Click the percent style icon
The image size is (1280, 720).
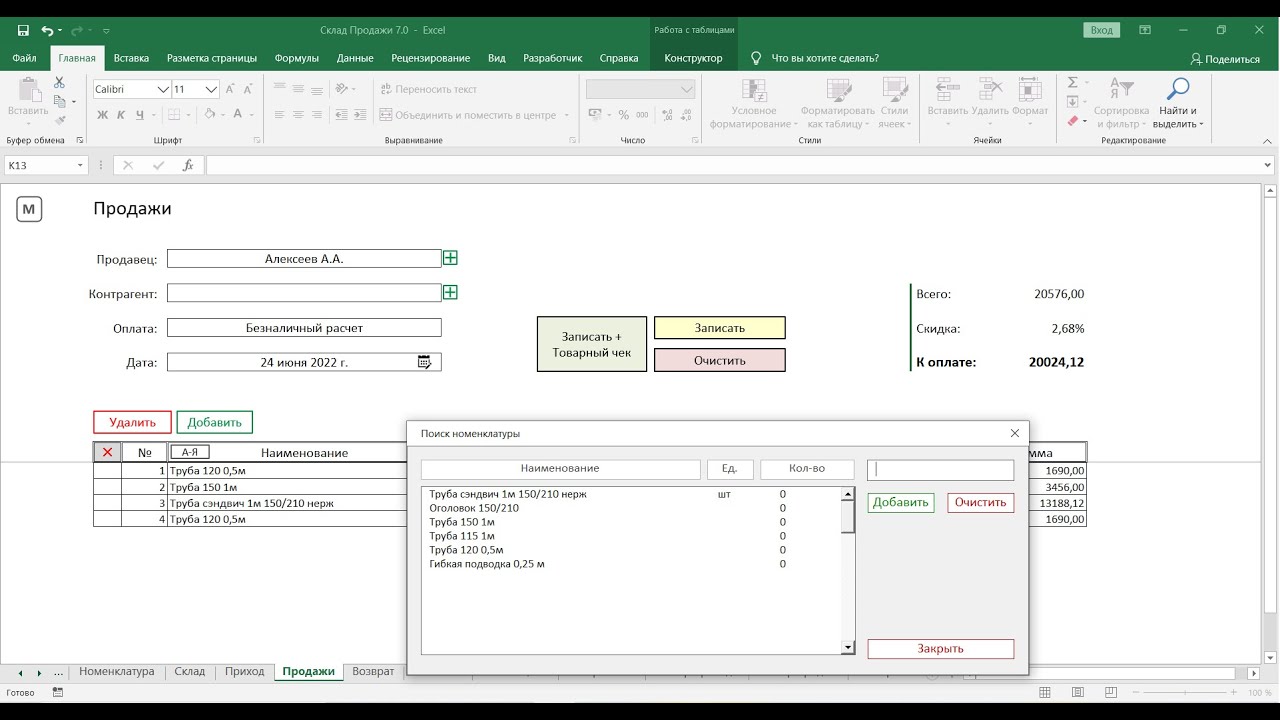[x=624, y=115]
